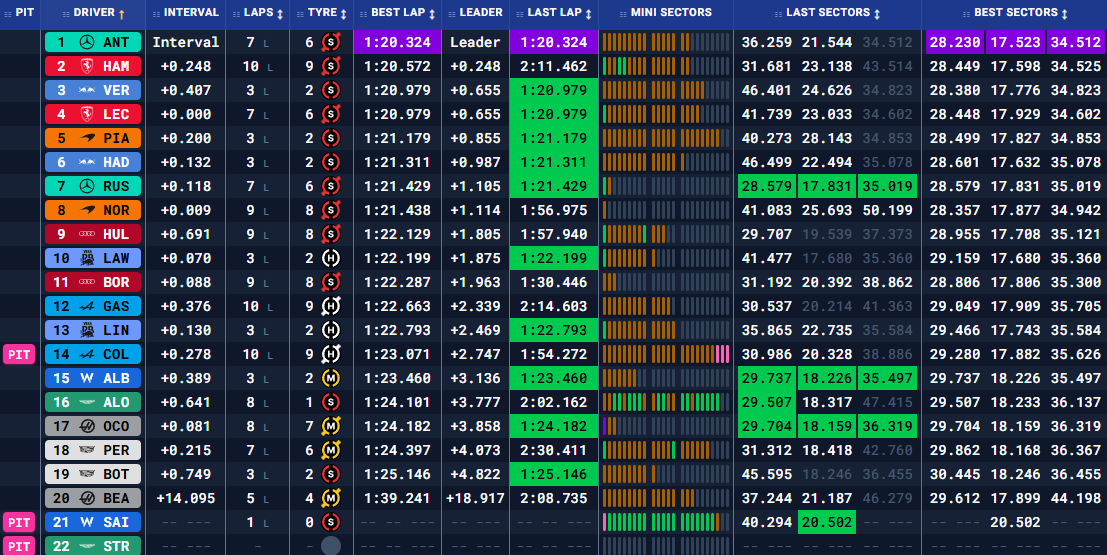The height and width of the screenshot is (555, 1107).
Task: Toggle sort order using the Laps header arrows
Action: [278, 14]
